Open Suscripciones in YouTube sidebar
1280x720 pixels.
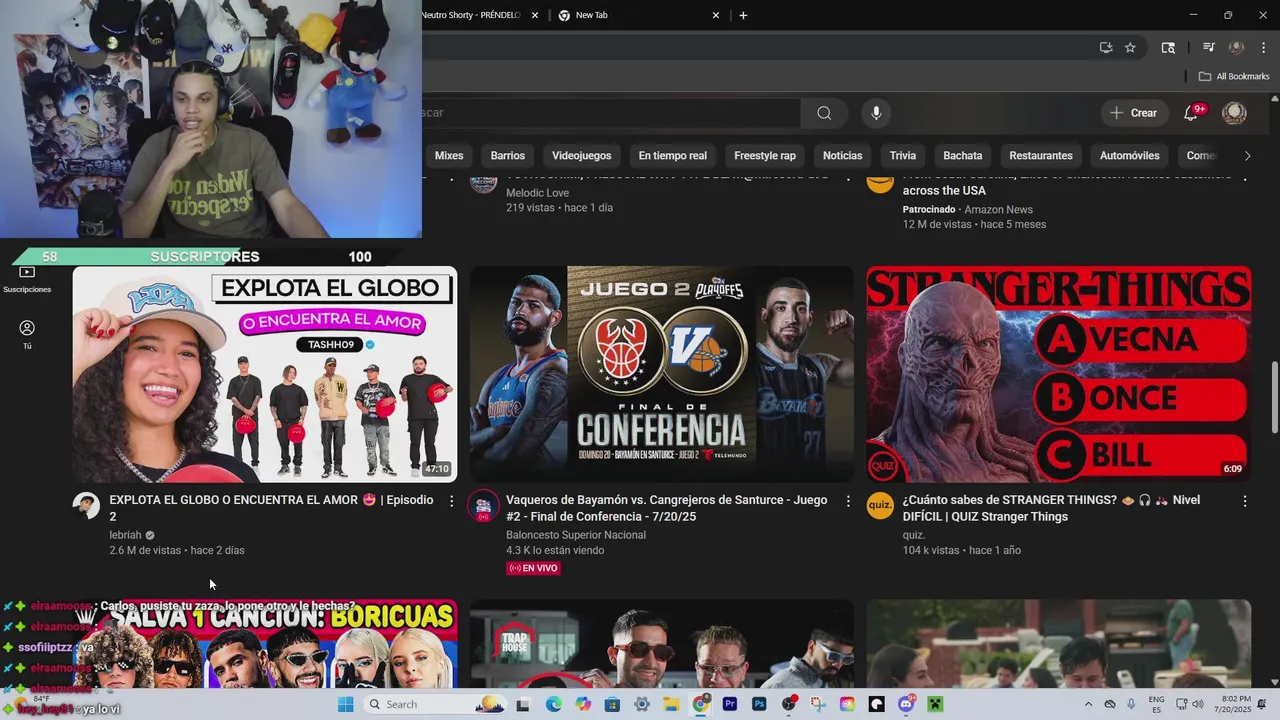point(27,279)
